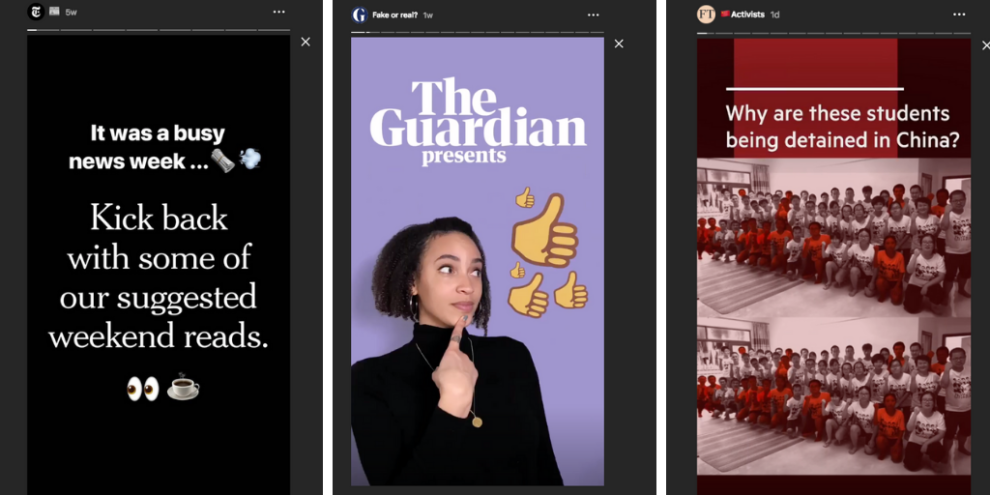Open the FT profile avatar
990x495 pixels.
(x=706, y=14)
